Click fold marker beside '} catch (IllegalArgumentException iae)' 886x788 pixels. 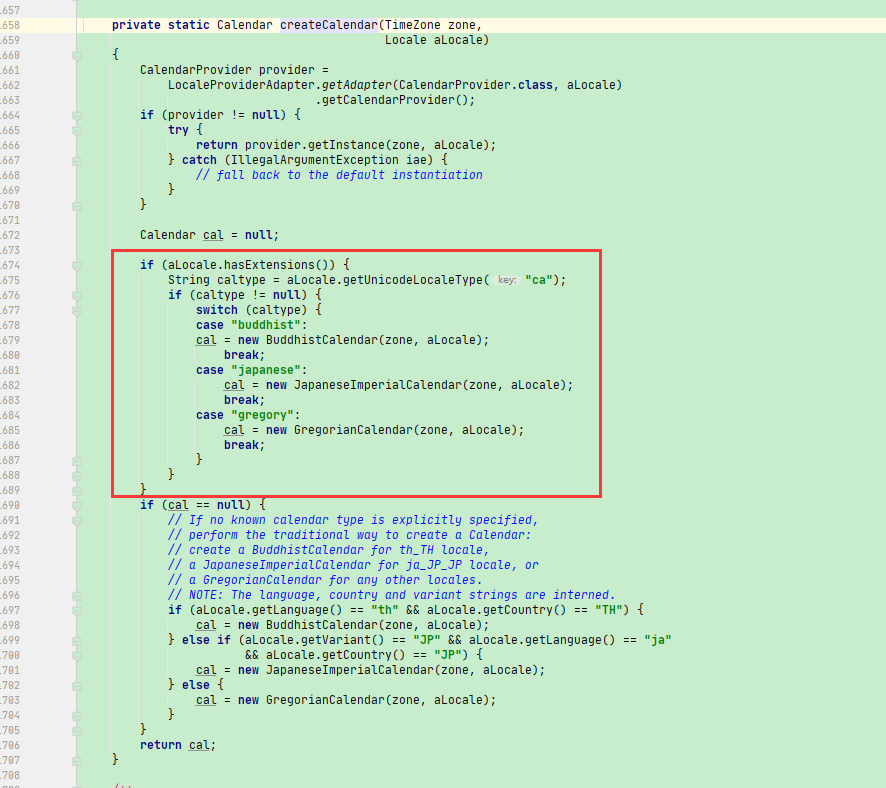coord(77,160)
